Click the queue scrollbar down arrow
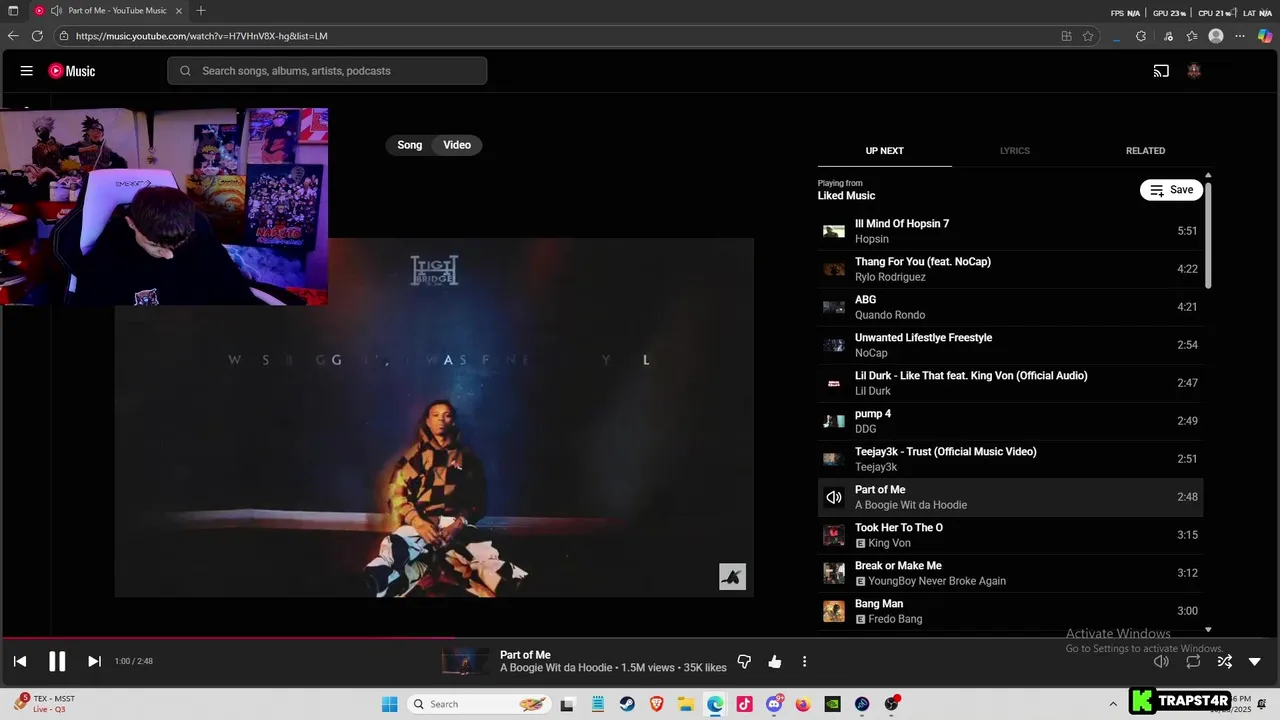Image resolution: width=1280 pixels, height=720 pixels. pyautogui.click(x=1208, y=630)
